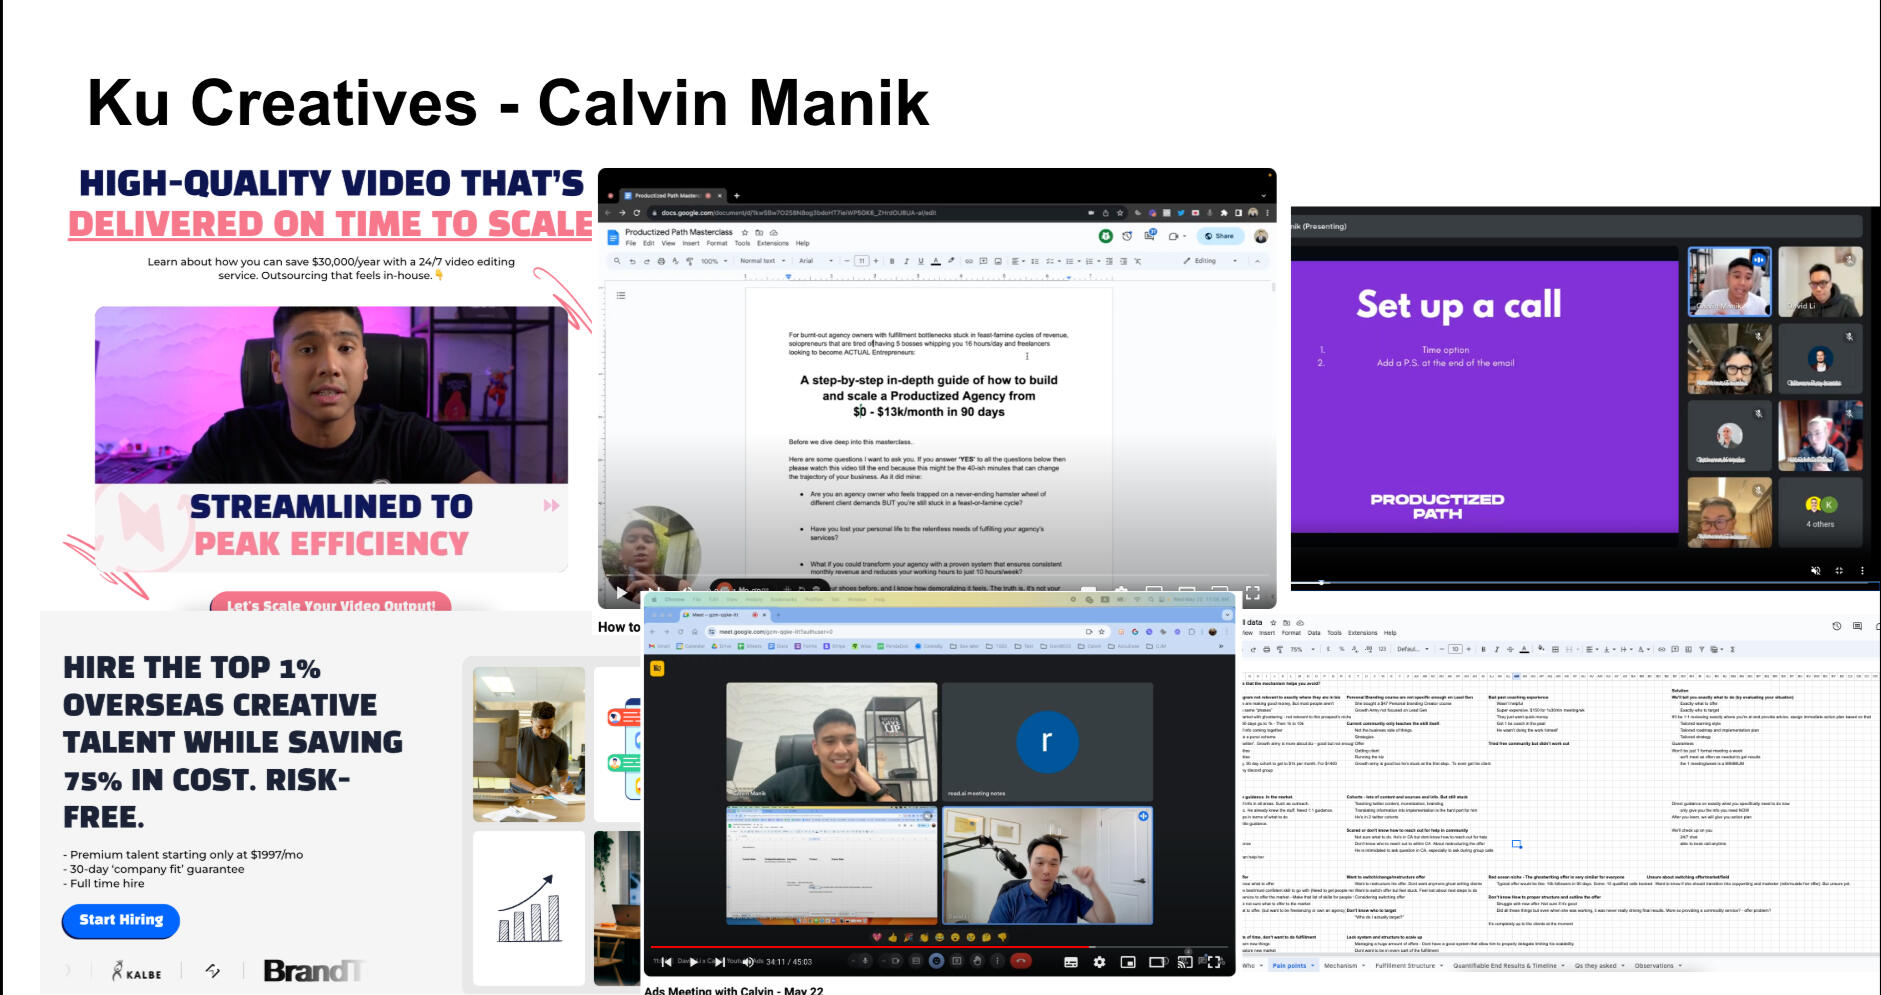
Task: Open settings gear on the Ads Meeting video
Action: [1100, 962]
